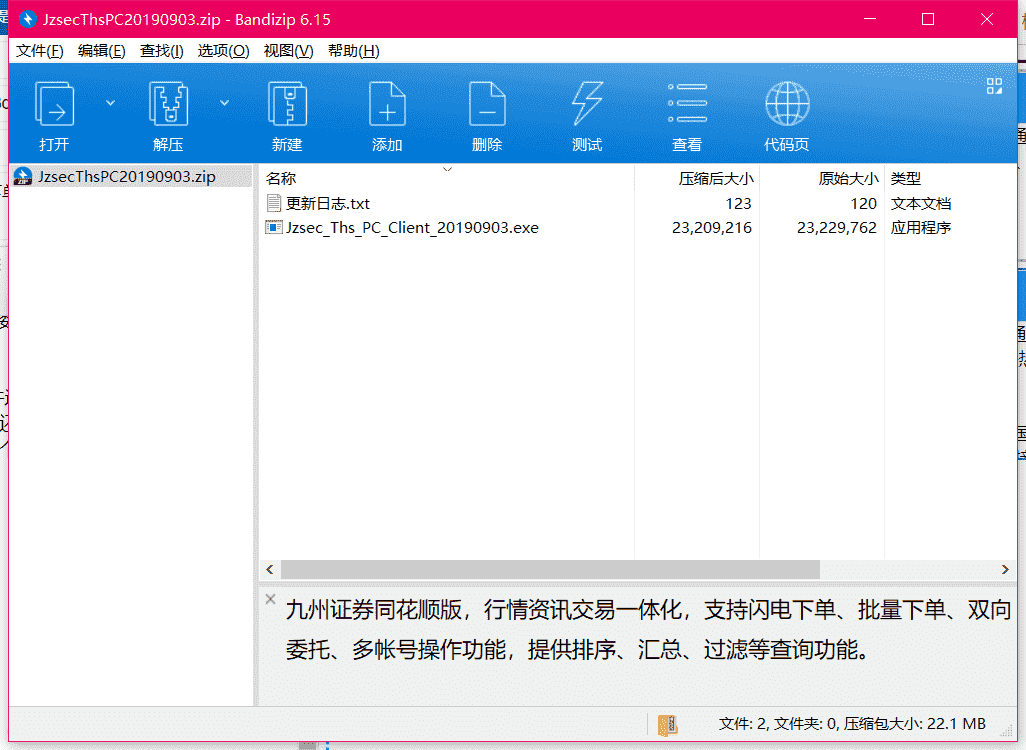The image size is (1026, 750).
Task: Sort by the 类型 column header
Action: 906,178
